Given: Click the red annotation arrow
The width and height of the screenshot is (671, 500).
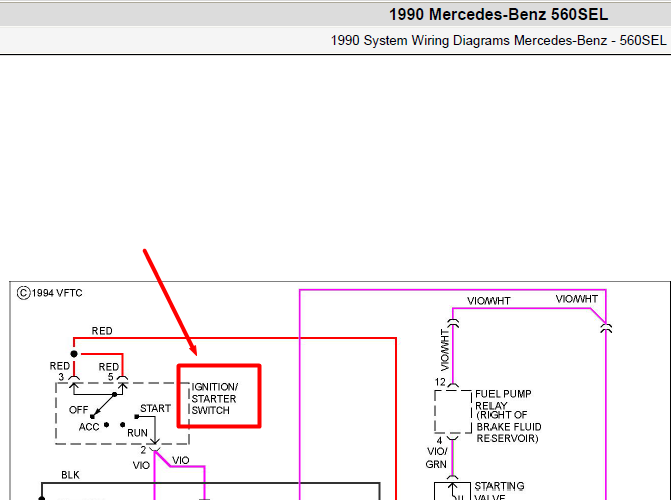Looking at the screenshot, I should click(170, 302).
